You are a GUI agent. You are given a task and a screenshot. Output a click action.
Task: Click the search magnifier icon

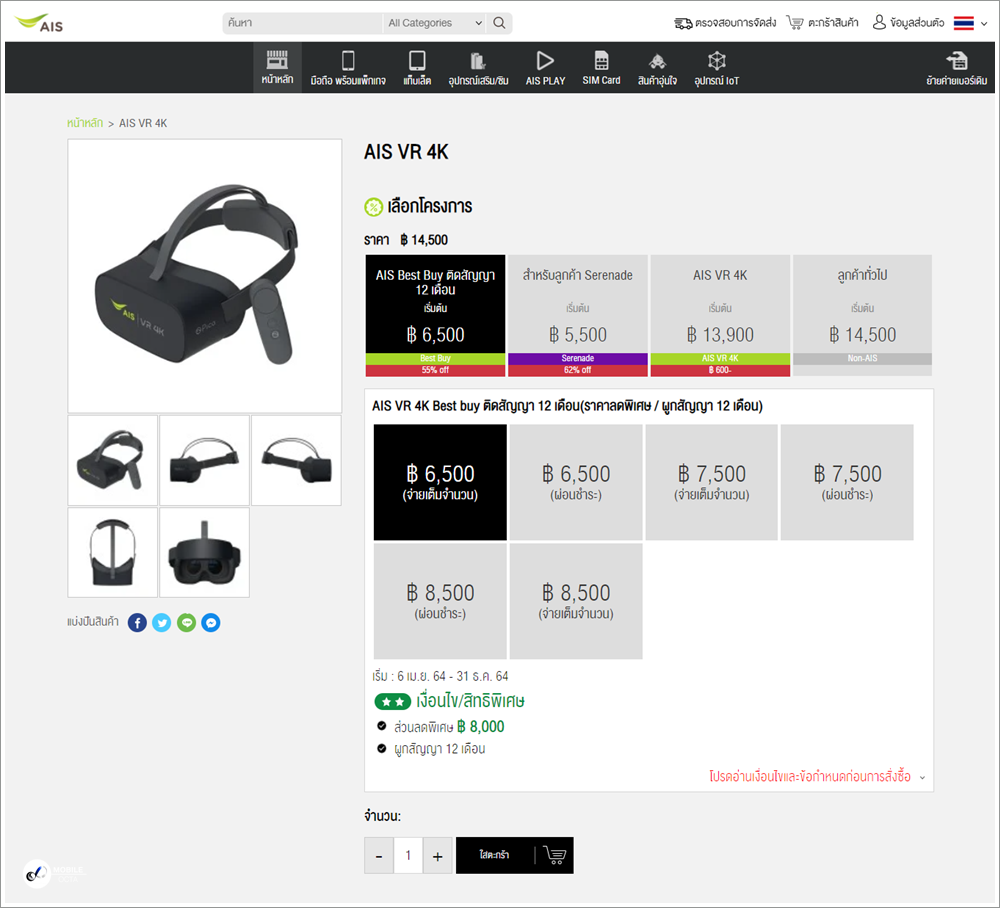point(499,23)
